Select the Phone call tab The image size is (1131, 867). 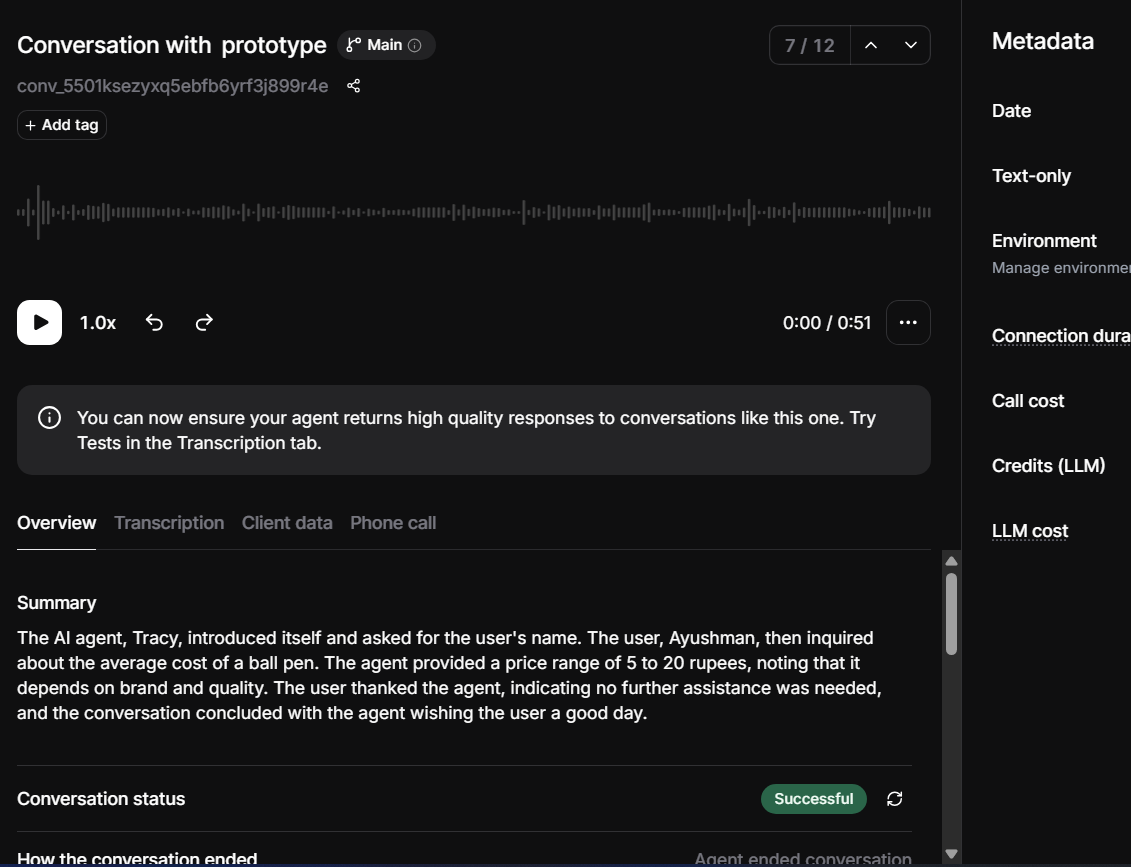393,523
